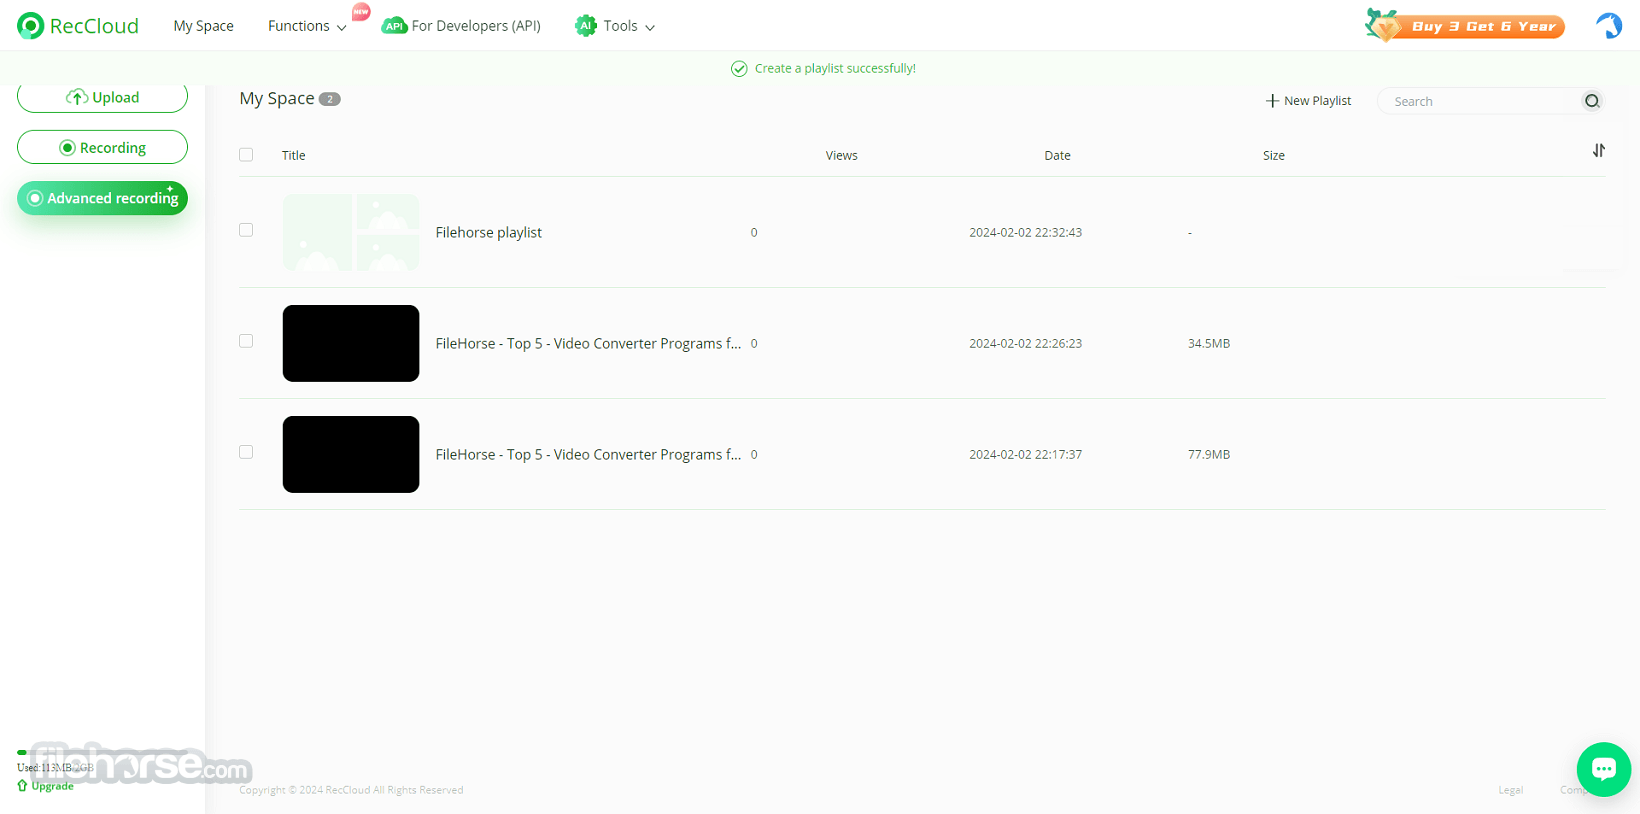
Task: Click the API cloud icon
Action: [394, 26]
